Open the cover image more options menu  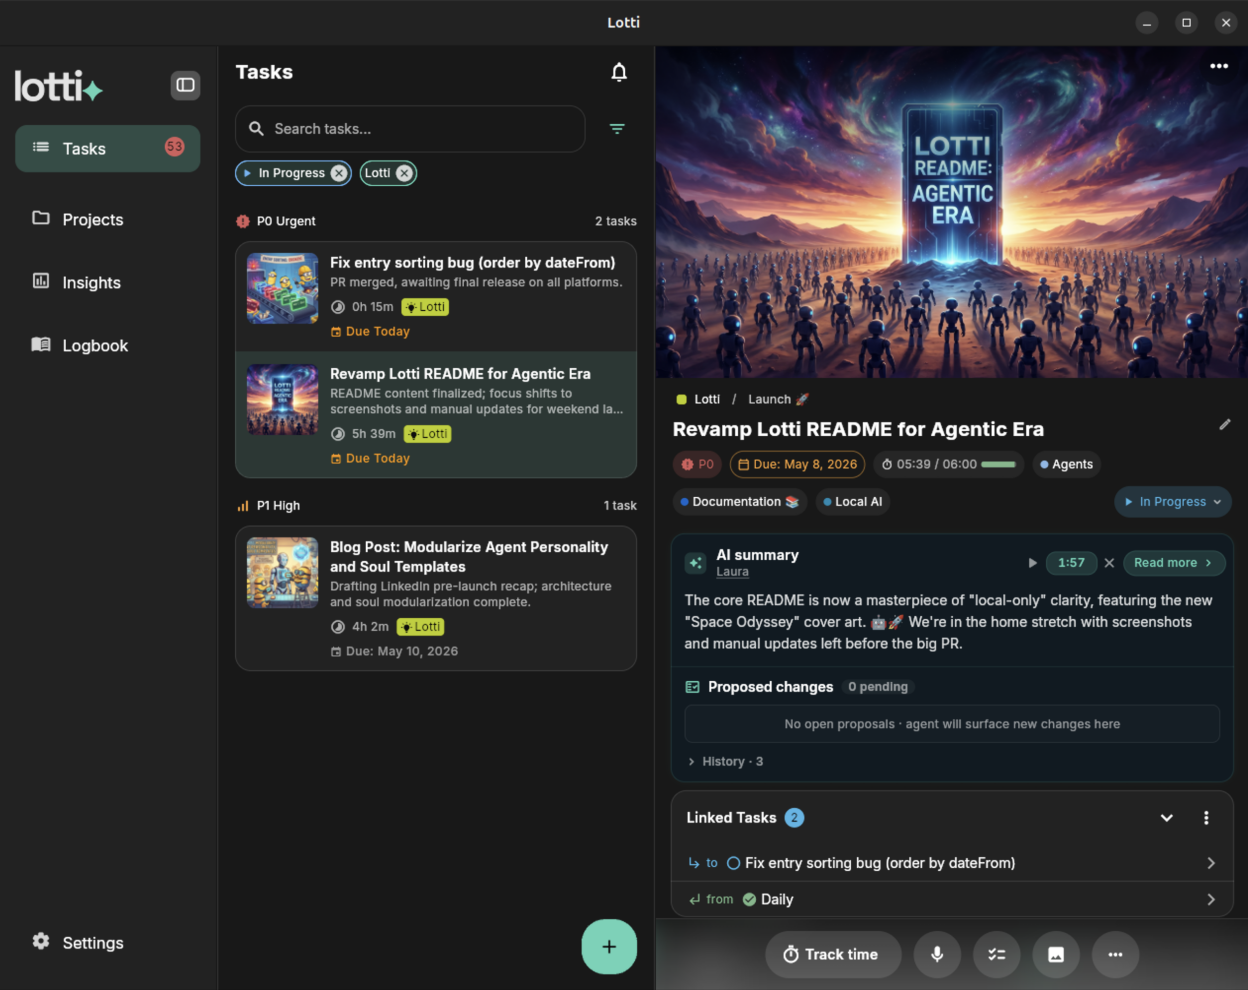1219,66
